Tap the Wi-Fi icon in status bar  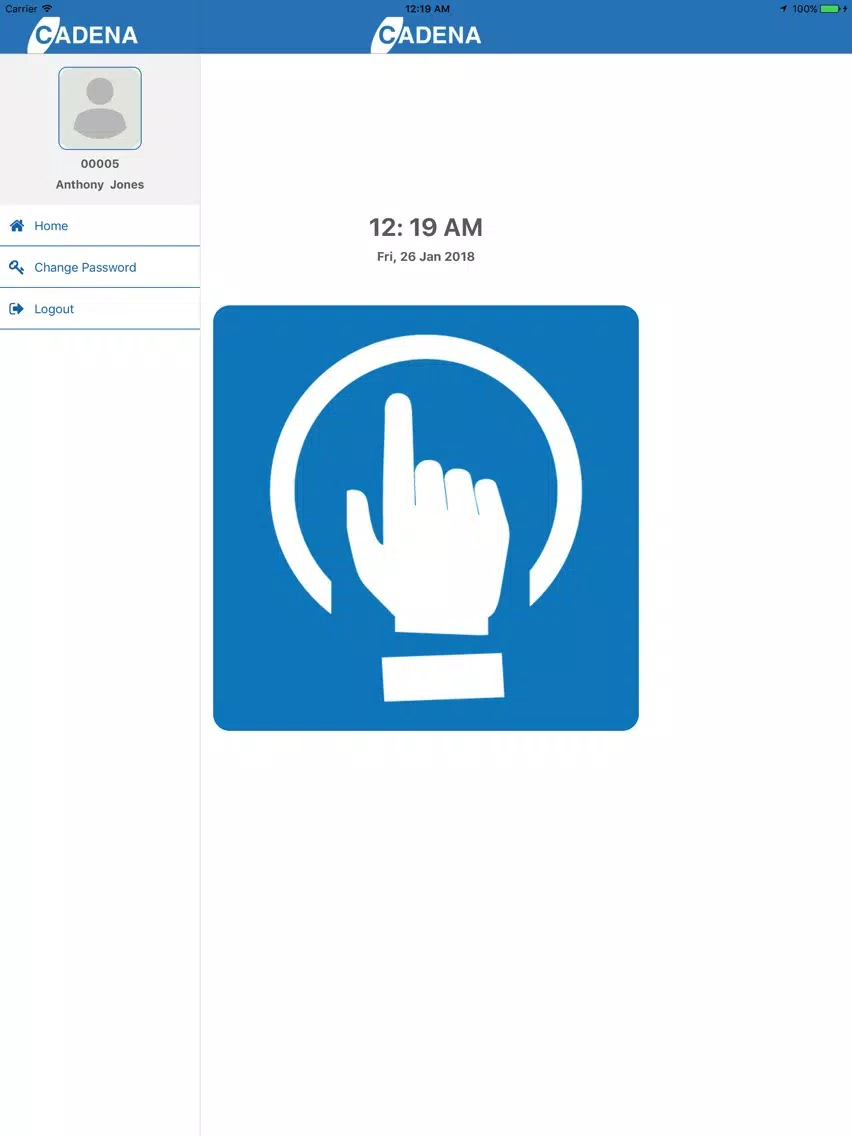(x=47, y=9)
